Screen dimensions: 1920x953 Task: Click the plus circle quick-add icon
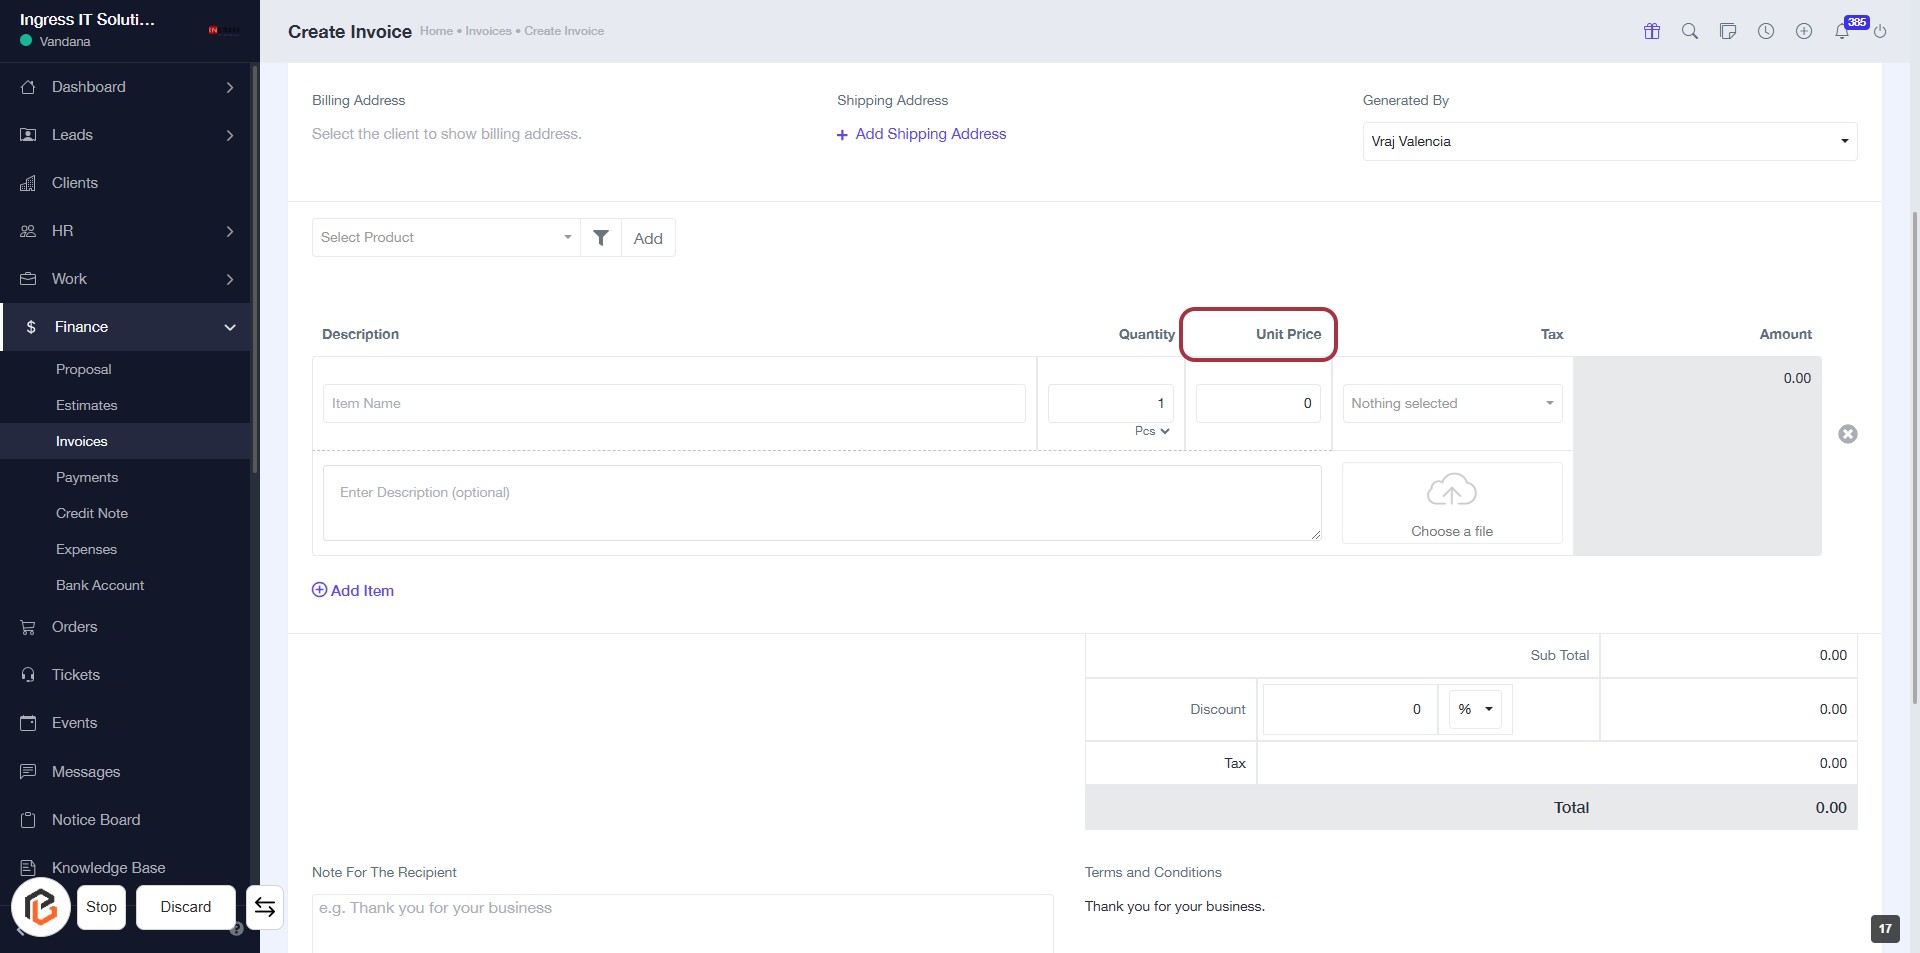(x=1804, y=31)
